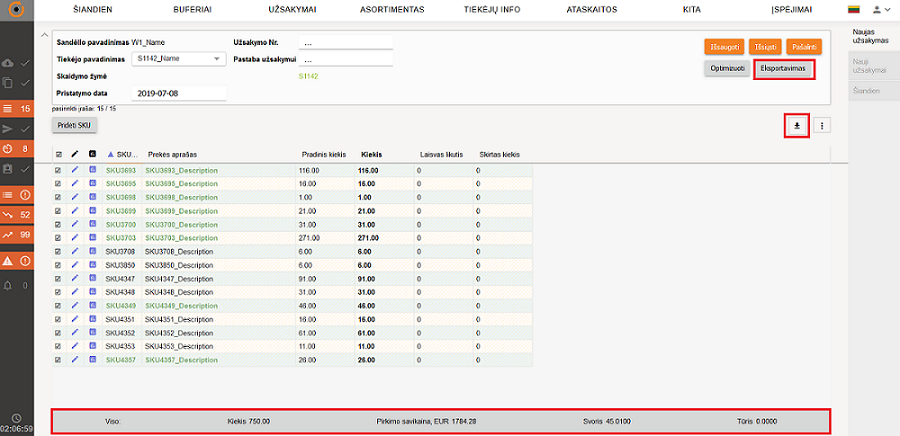The width and height of the screenshot is (900, 436).
Task: Click the bell notifications icon in sidebar
Action: point(9,285)
